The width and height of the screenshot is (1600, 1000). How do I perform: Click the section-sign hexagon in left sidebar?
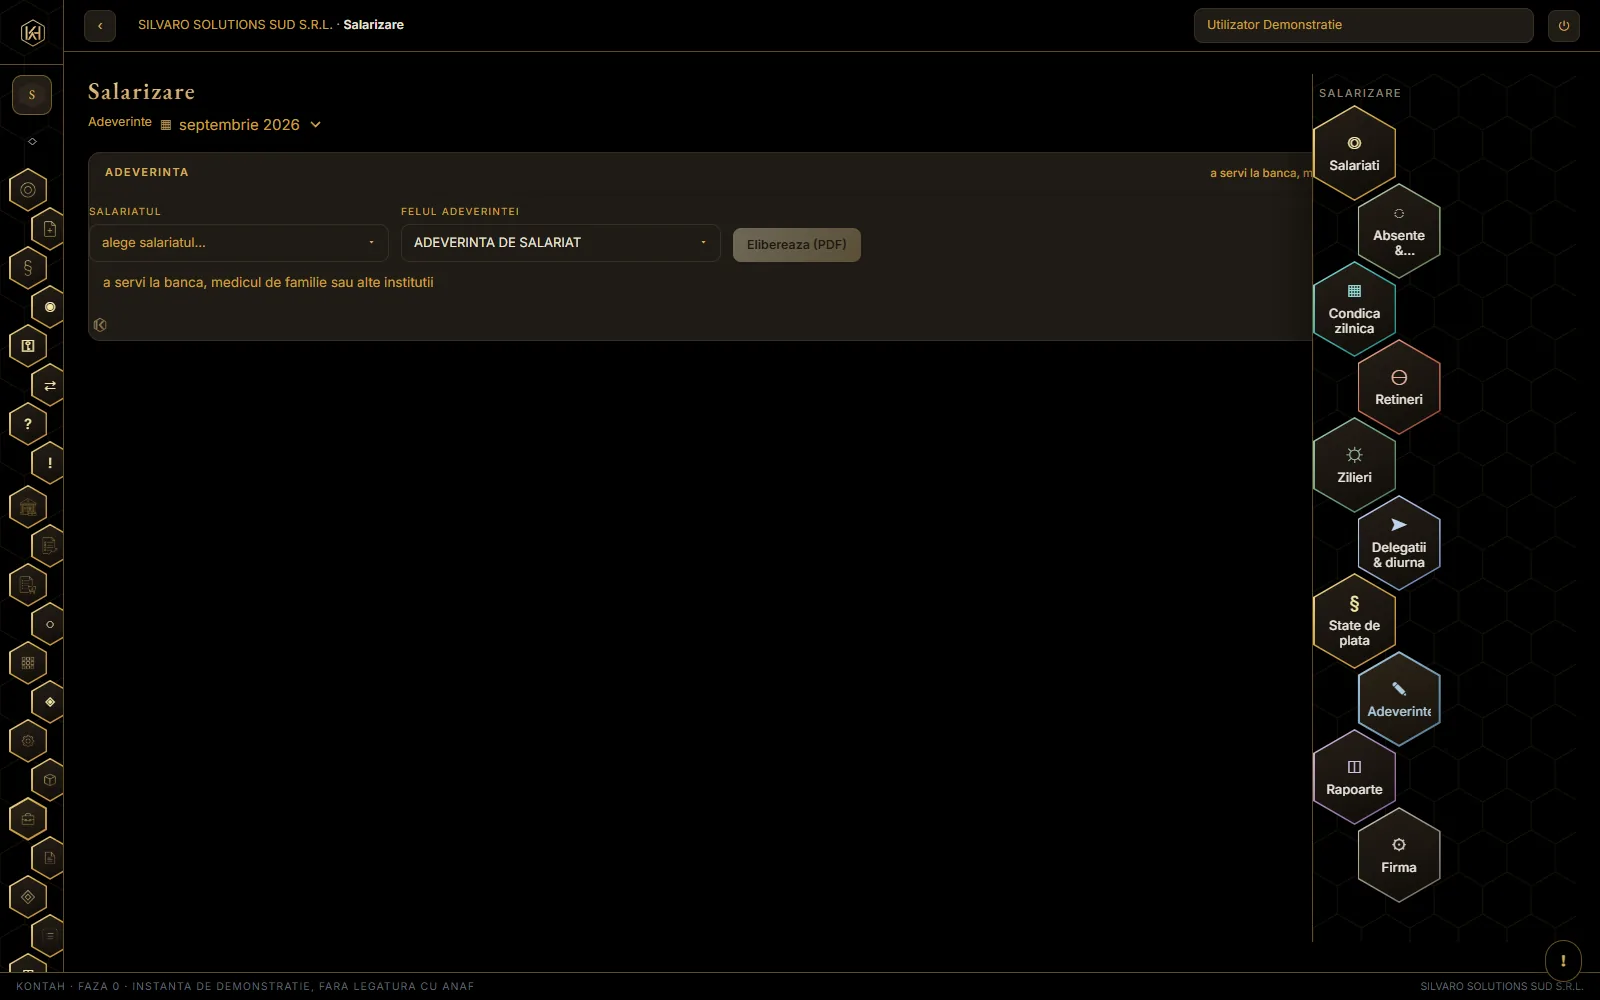(28, 268)
